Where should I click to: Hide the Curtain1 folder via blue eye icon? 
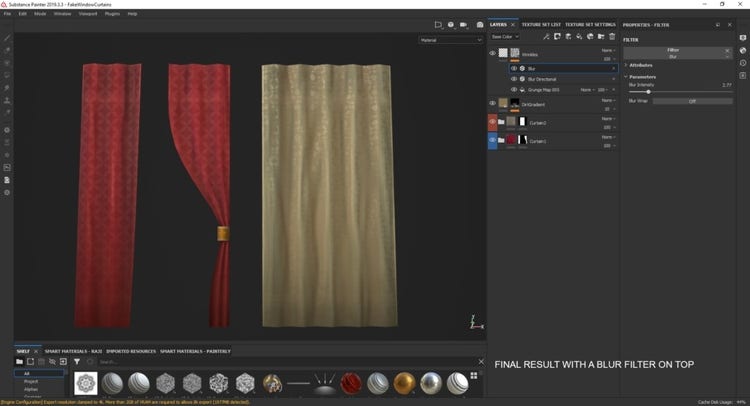point(492,141)
